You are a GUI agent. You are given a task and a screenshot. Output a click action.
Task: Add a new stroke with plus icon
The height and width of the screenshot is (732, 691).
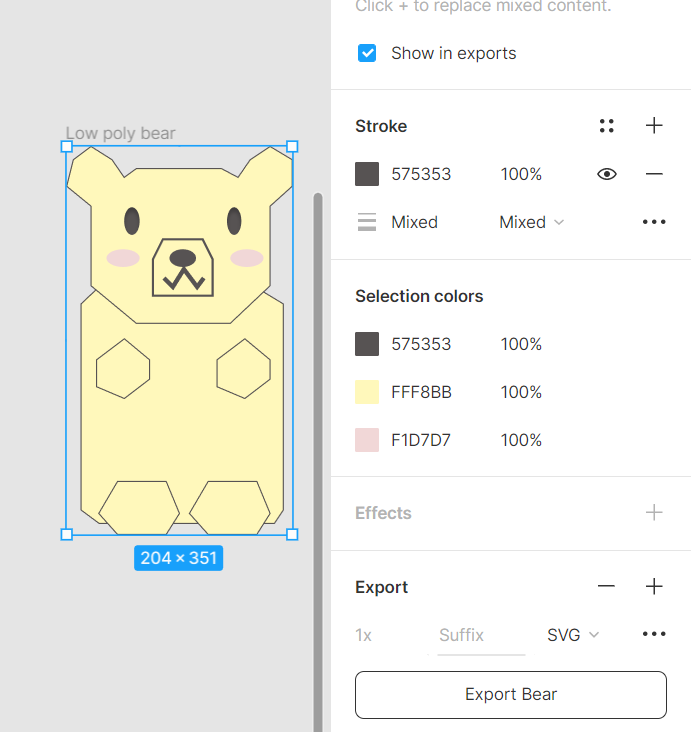654,126
